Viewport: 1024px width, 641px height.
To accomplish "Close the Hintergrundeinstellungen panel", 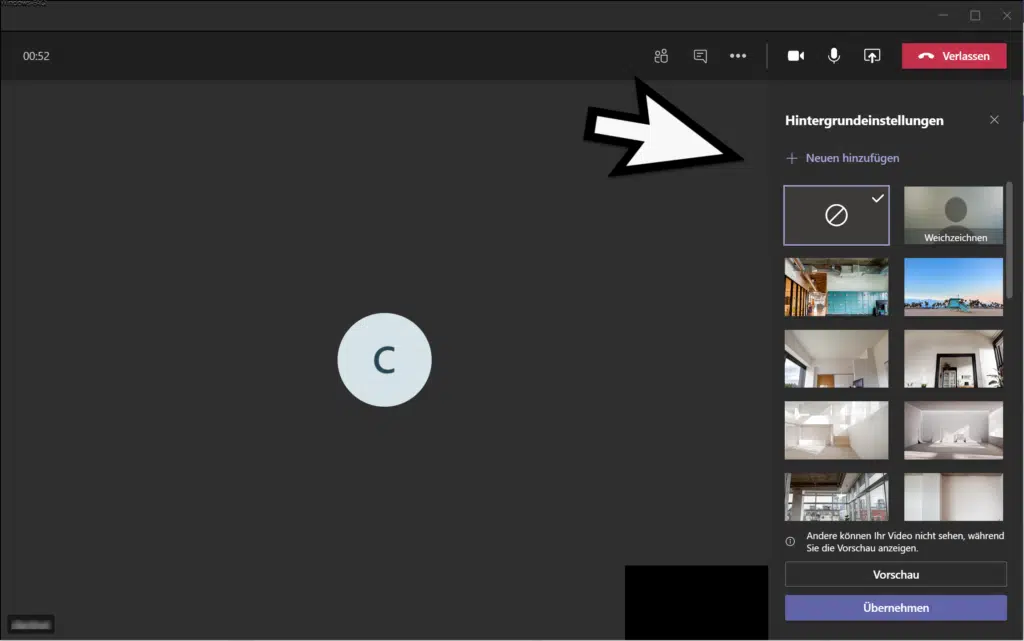I will point(994,120).
